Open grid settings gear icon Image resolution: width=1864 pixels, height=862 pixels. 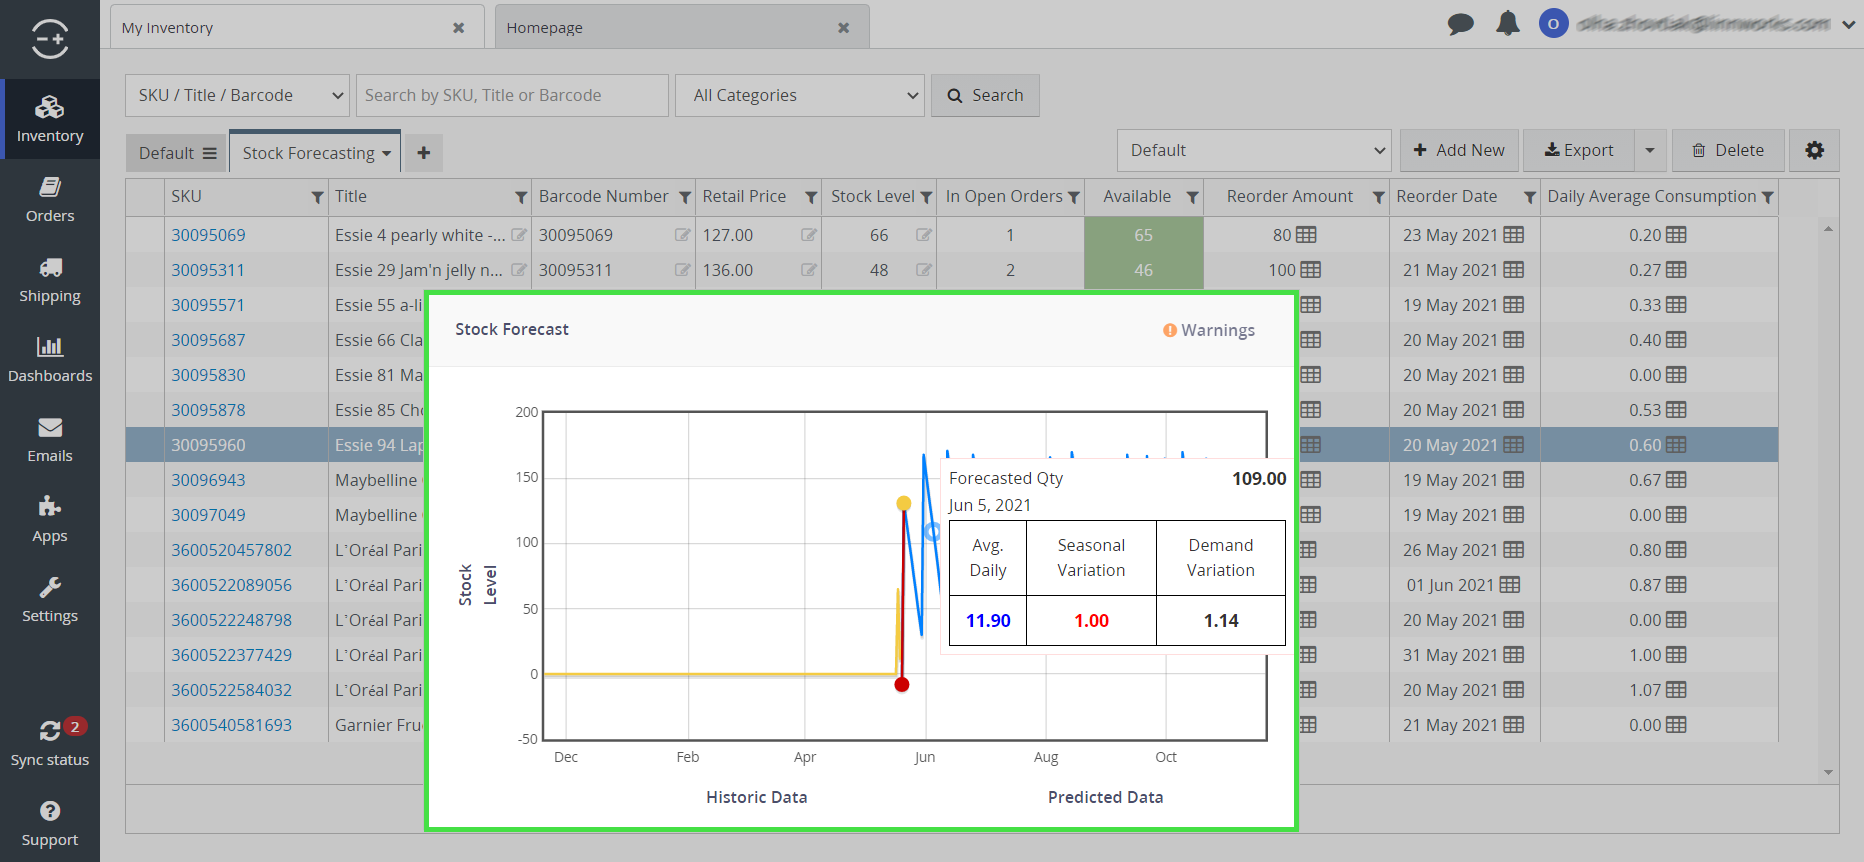point(1814,150)
